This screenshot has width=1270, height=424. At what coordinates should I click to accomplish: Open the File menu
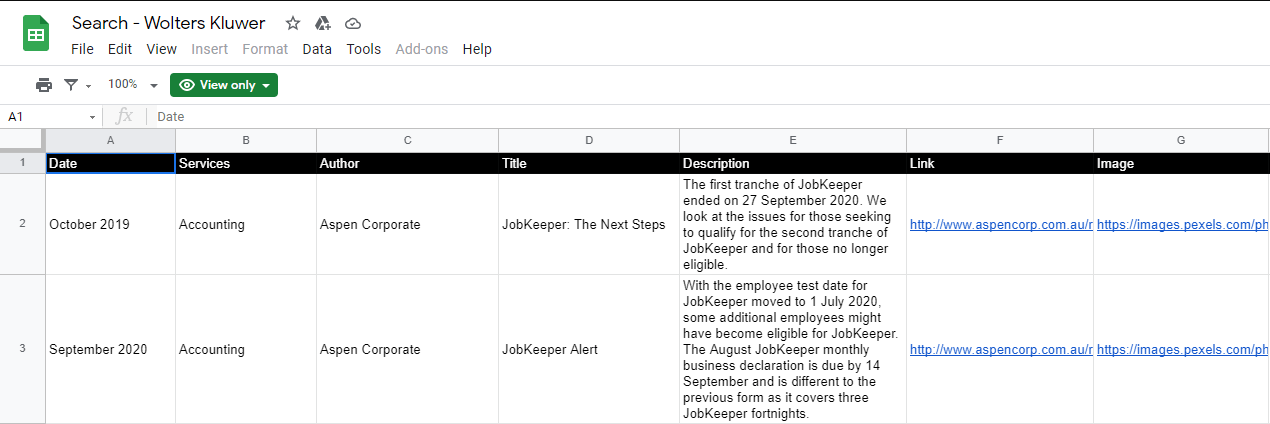click(82, 49)
